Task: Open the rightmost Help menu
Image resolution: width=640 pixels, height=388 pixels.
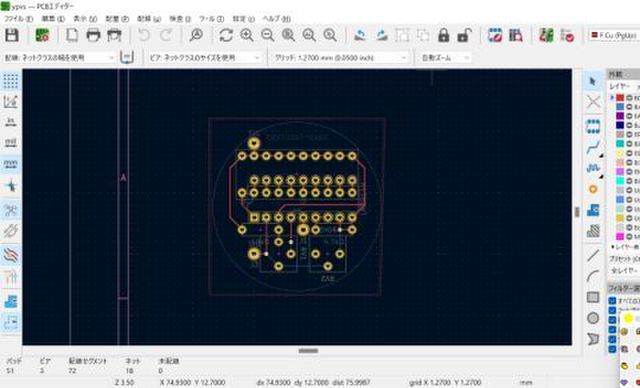Action: (x=277, y=19)
